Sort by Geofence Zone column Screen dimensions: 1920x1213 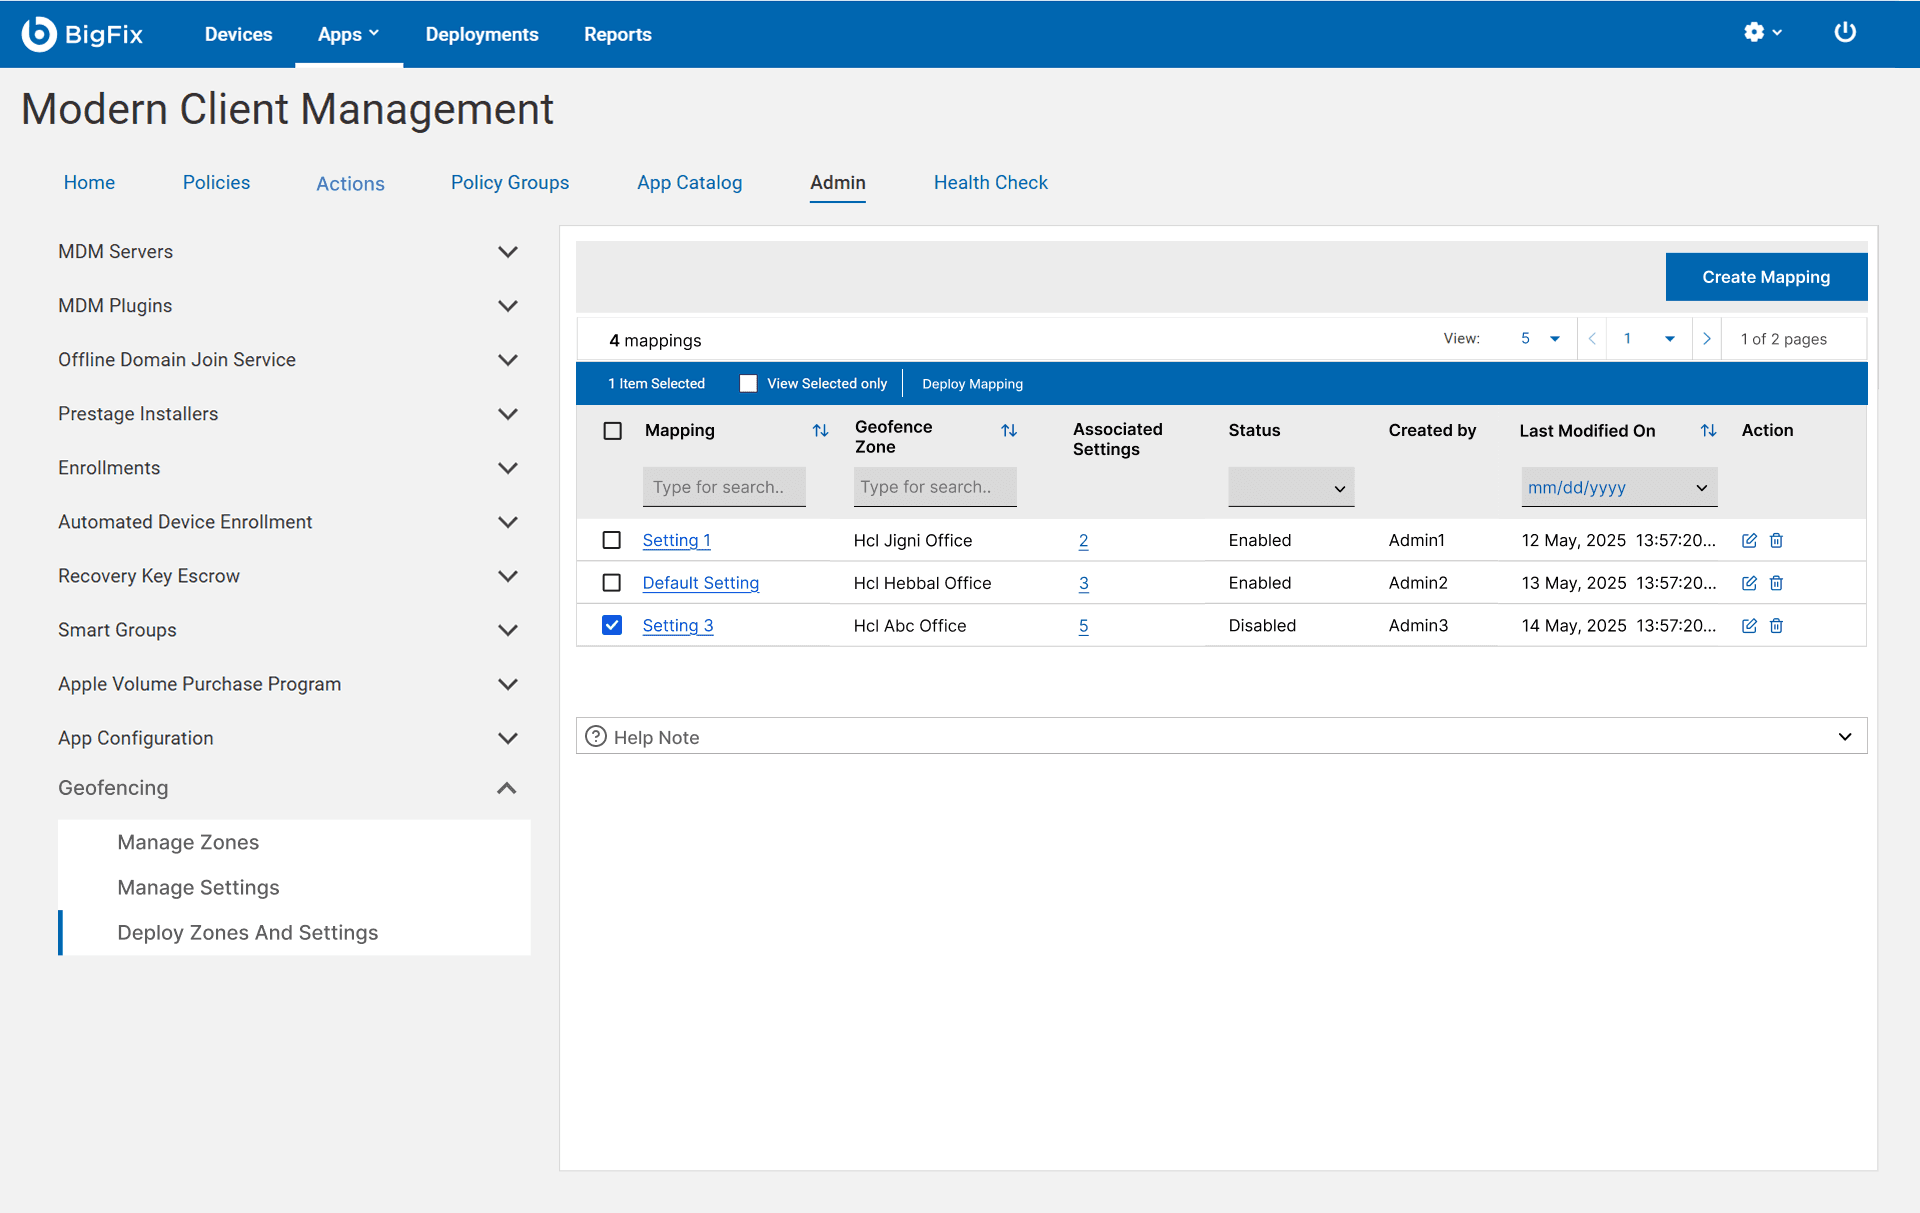click(1009, 431)
